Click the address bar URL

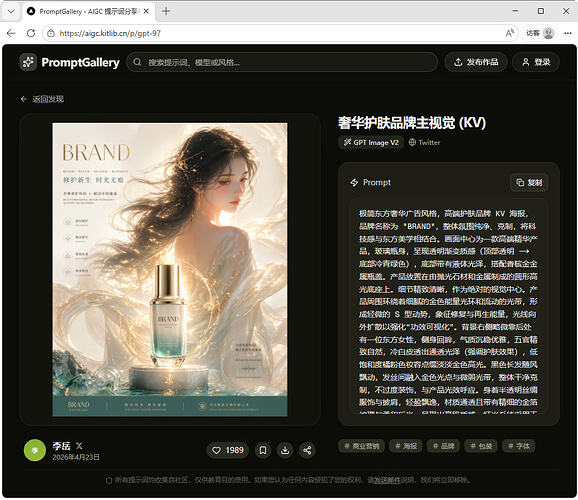tap(110, 33)
